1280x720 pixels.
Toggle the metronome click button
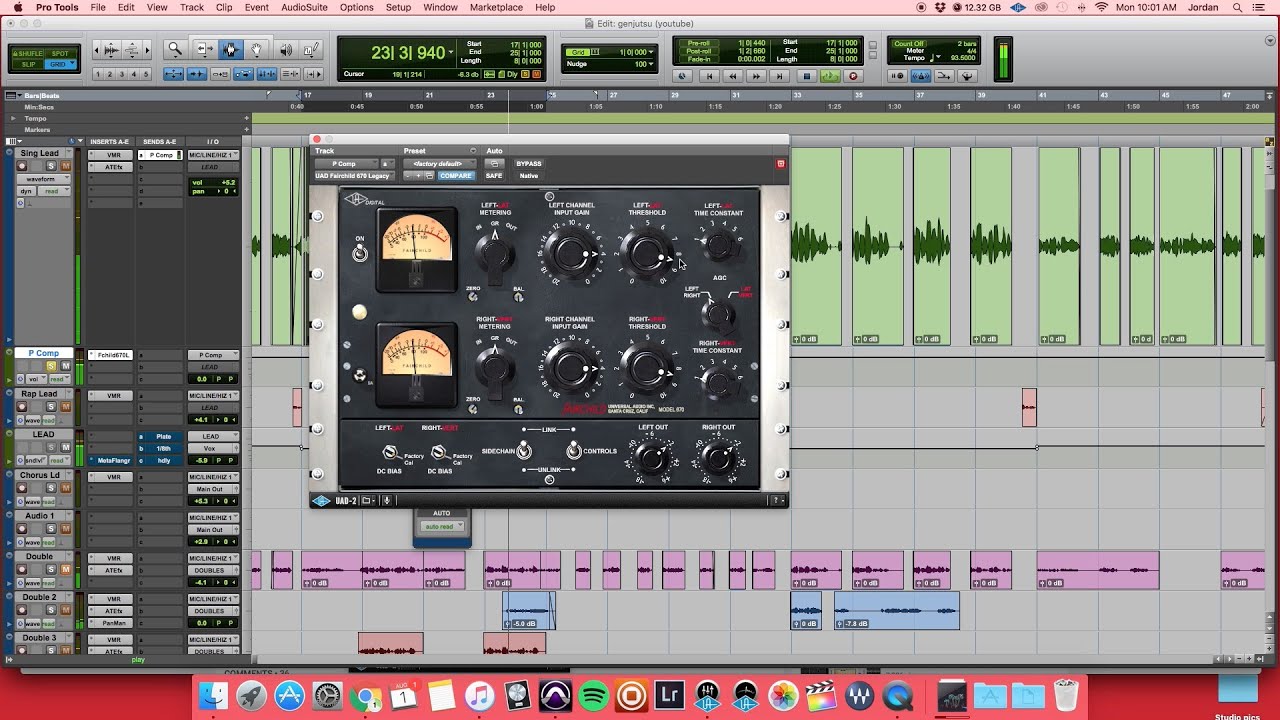(920, 76)
